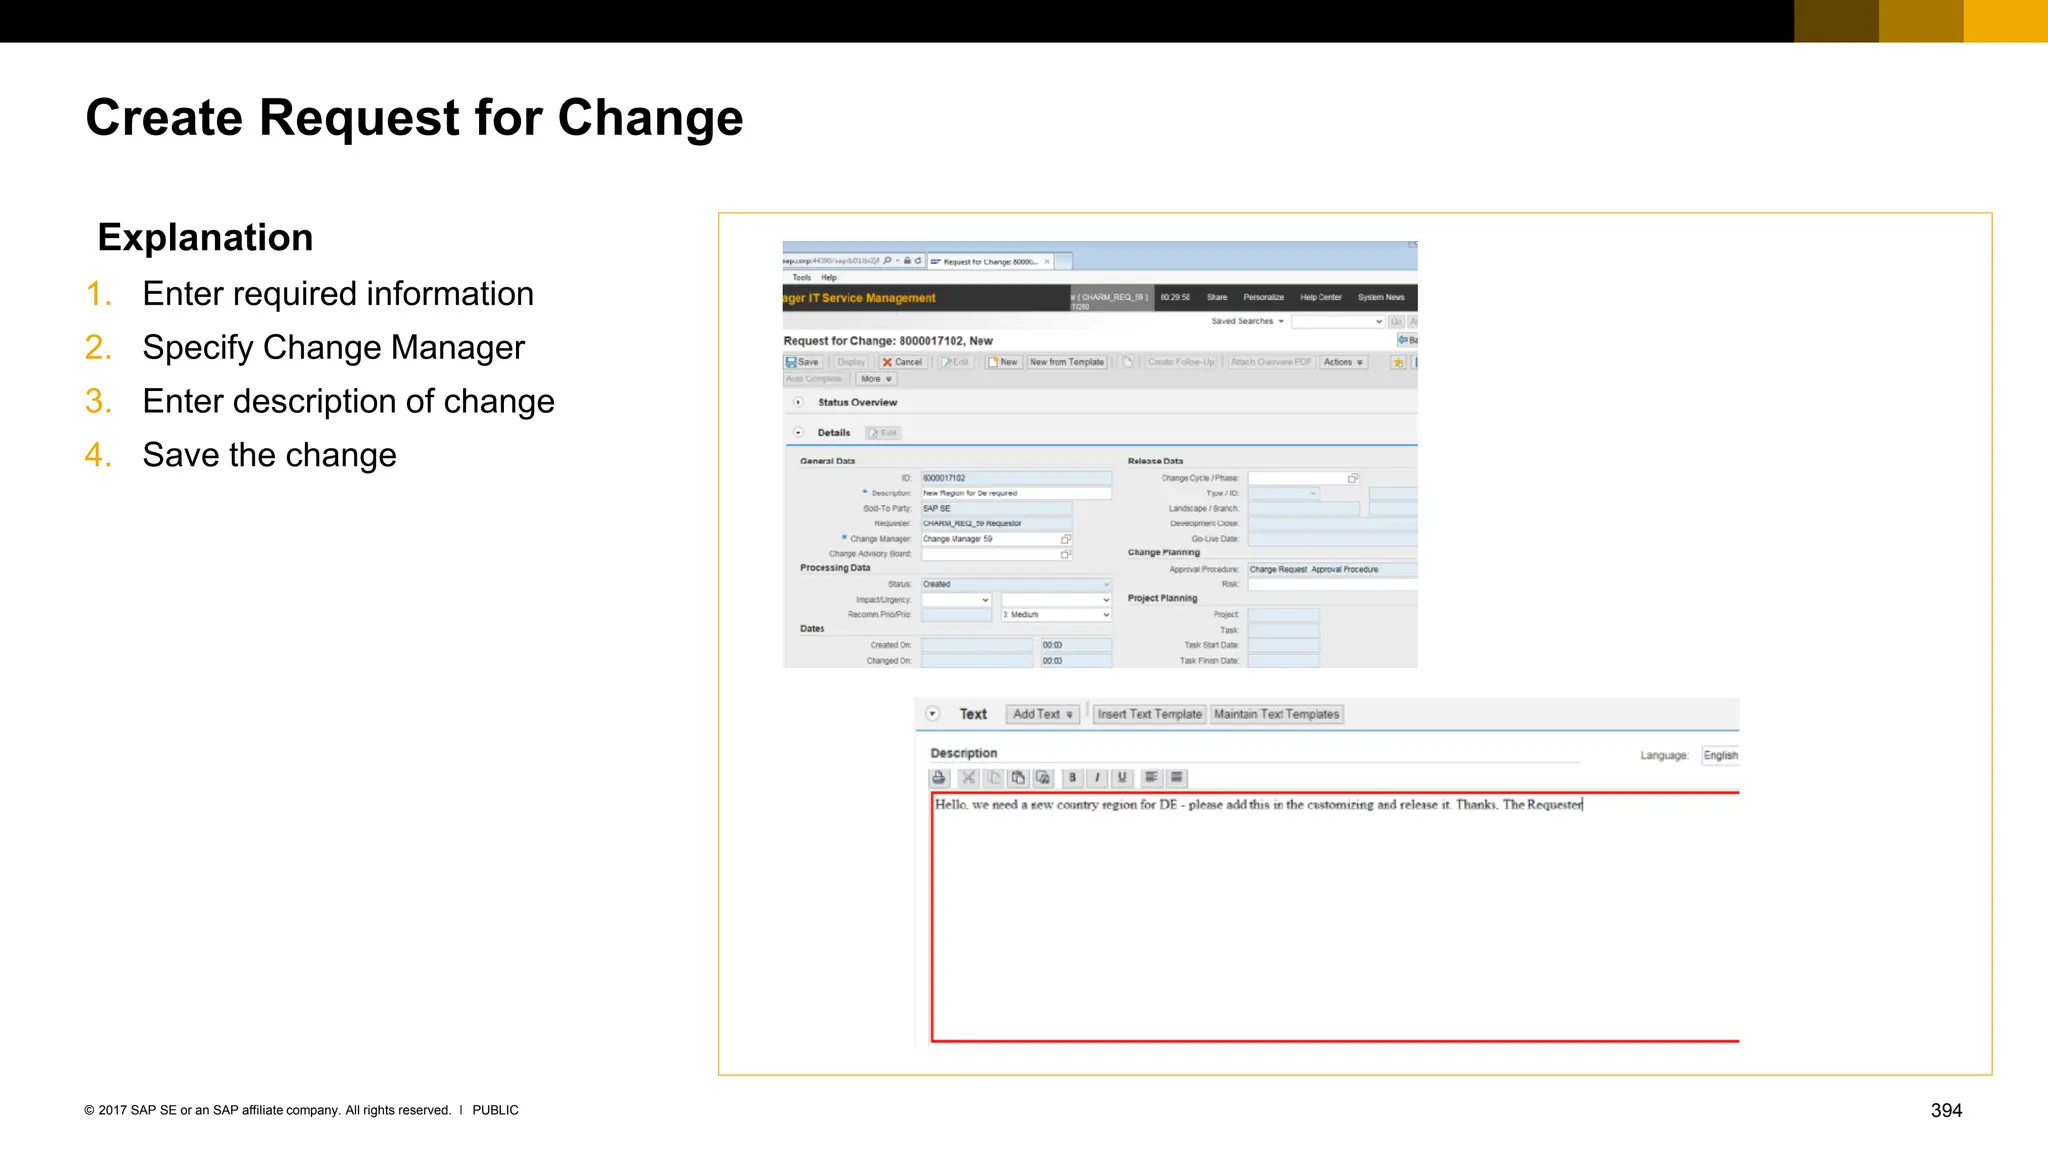This screenshot has width=2048, height=1152.
Task: Click the align left icon in editor
Action: click(x=1151, y=777)
